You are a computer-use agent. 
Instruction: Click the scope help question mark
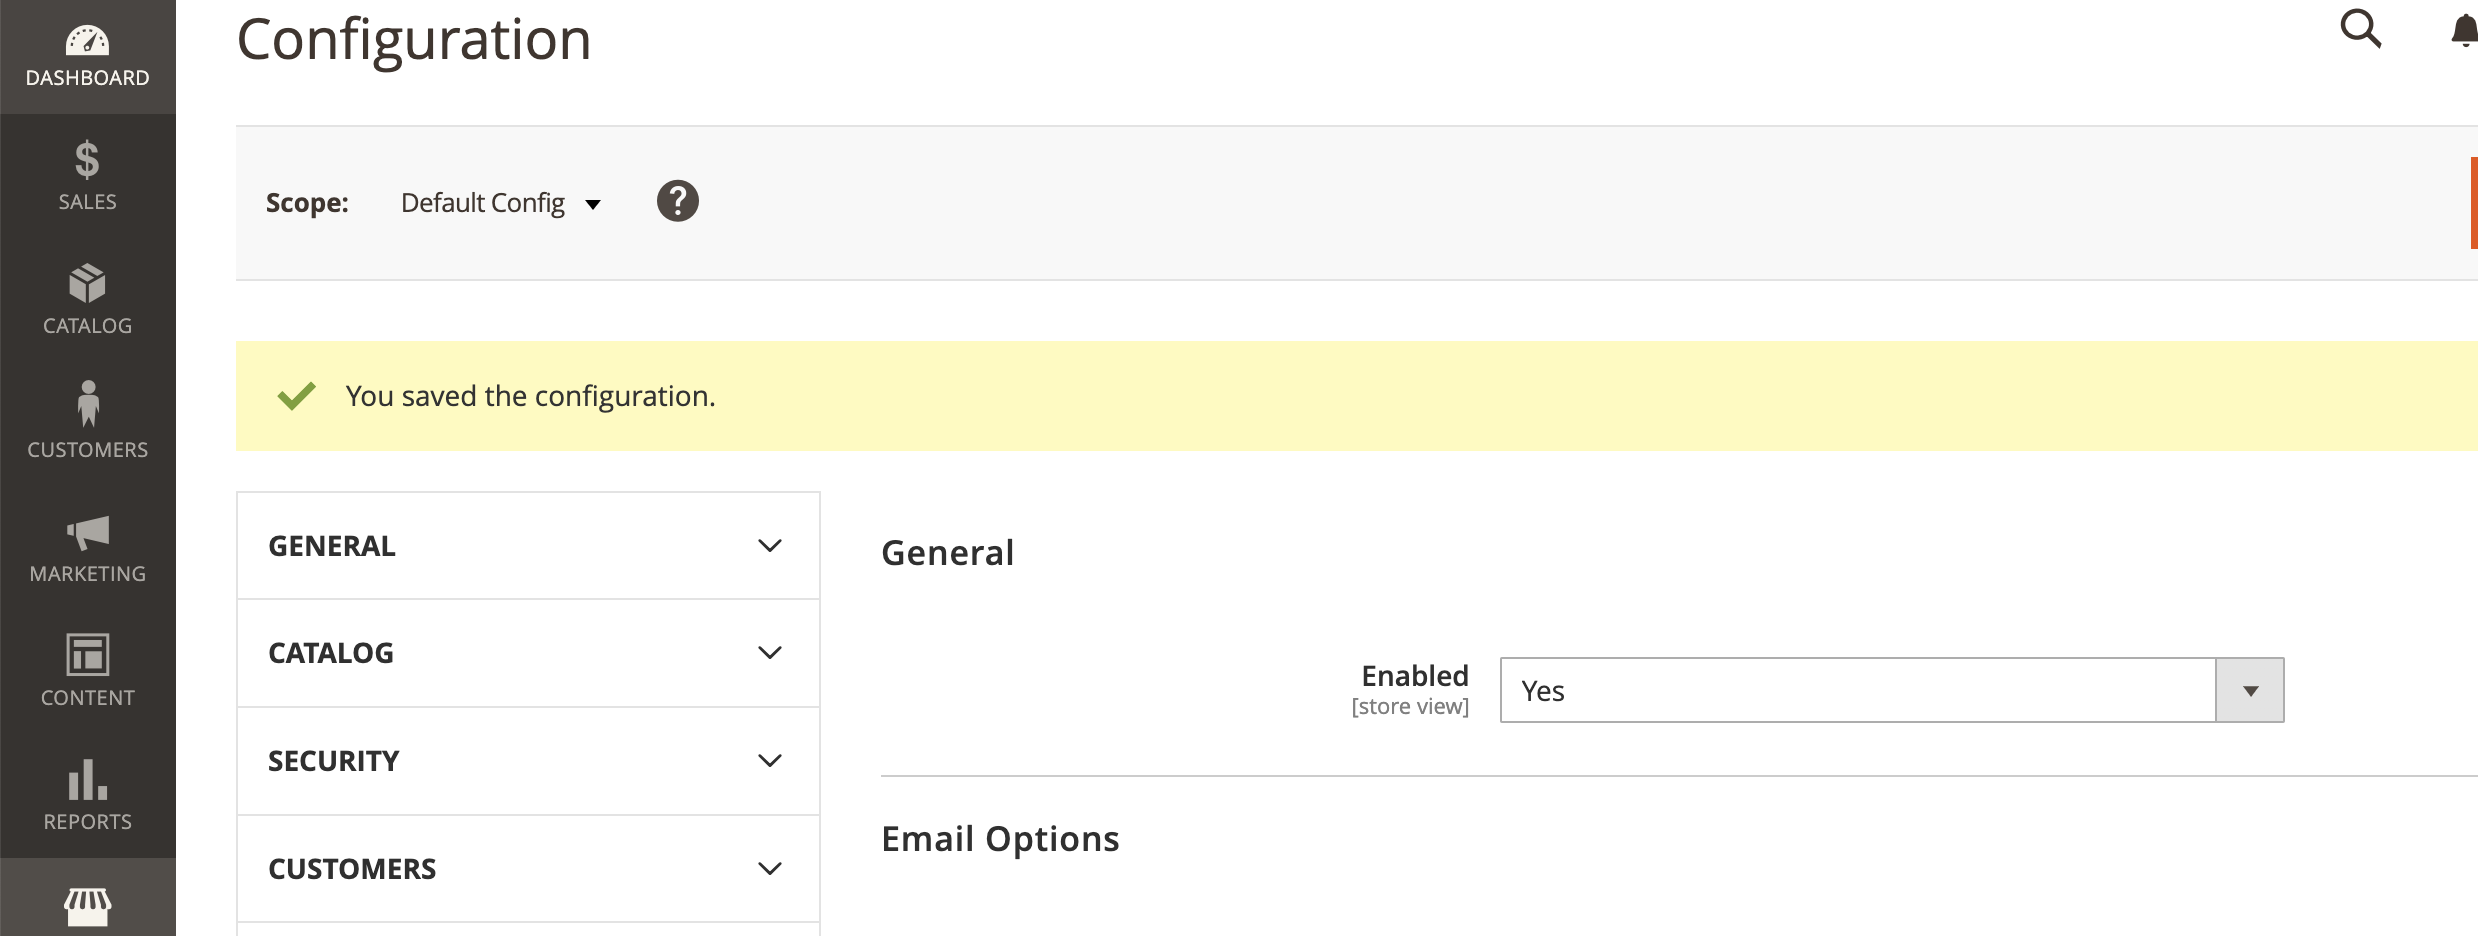[677, 201]
